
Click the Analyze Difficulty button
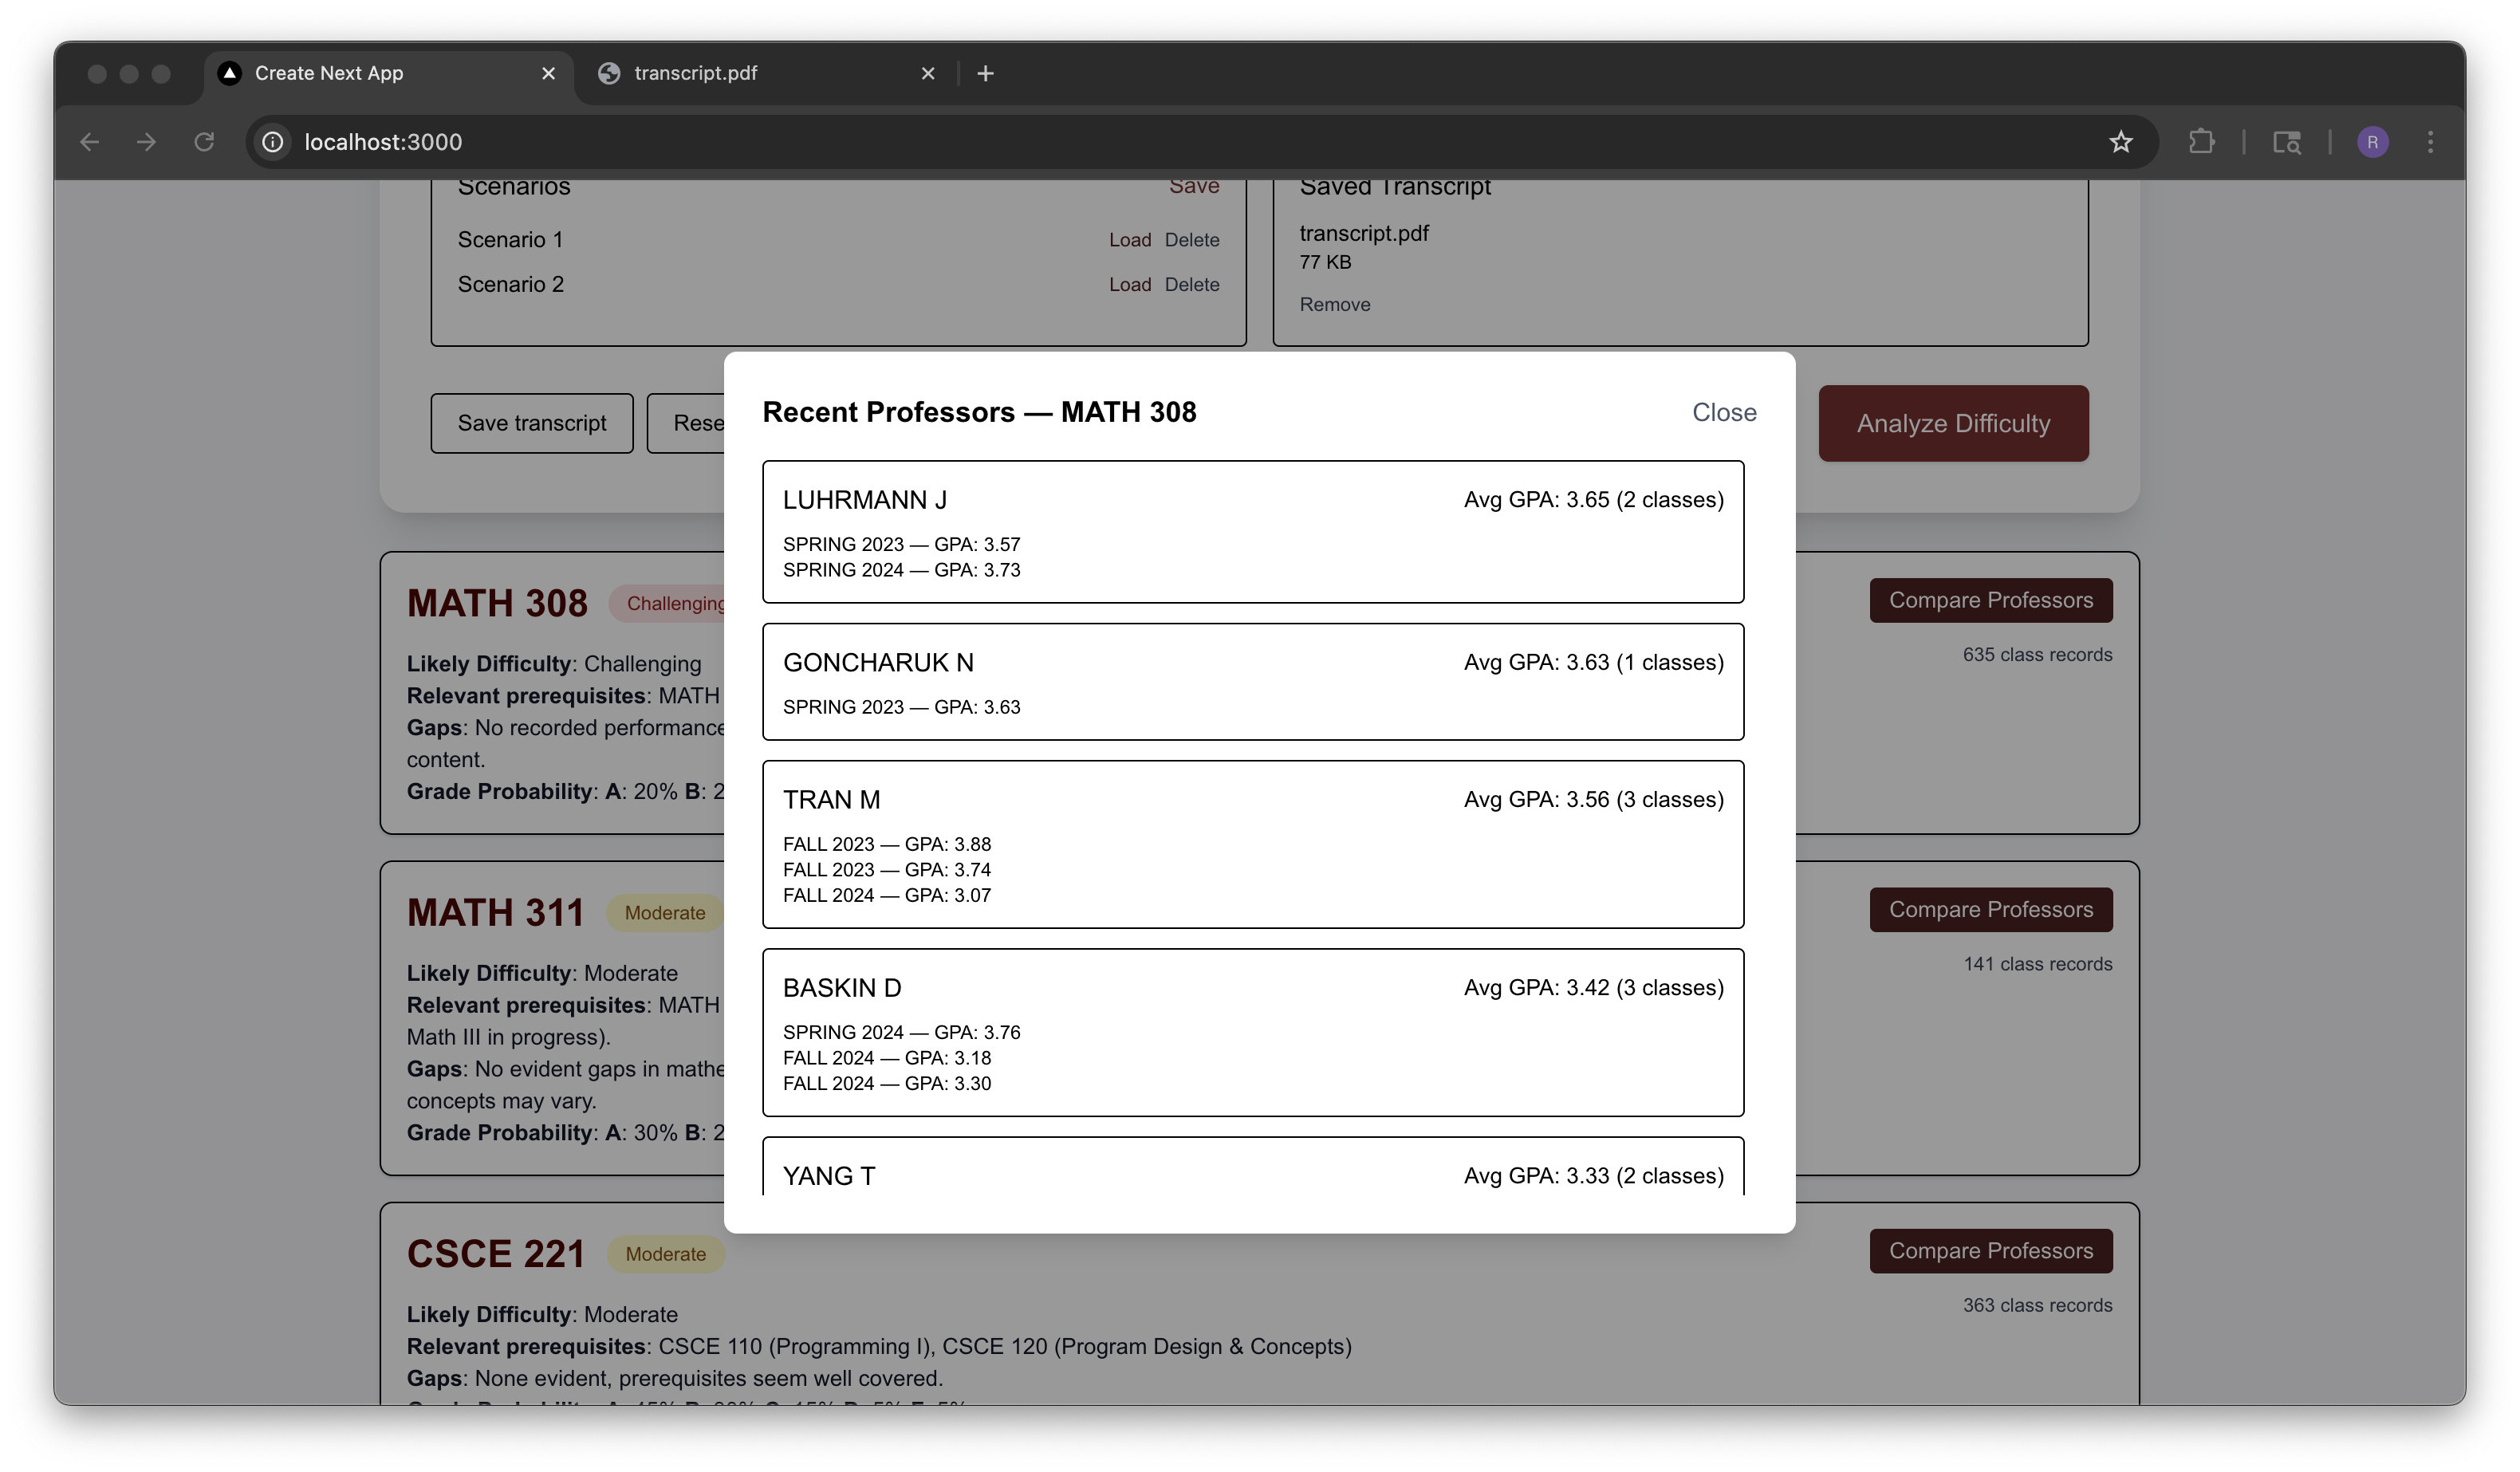coord(1952,423)
